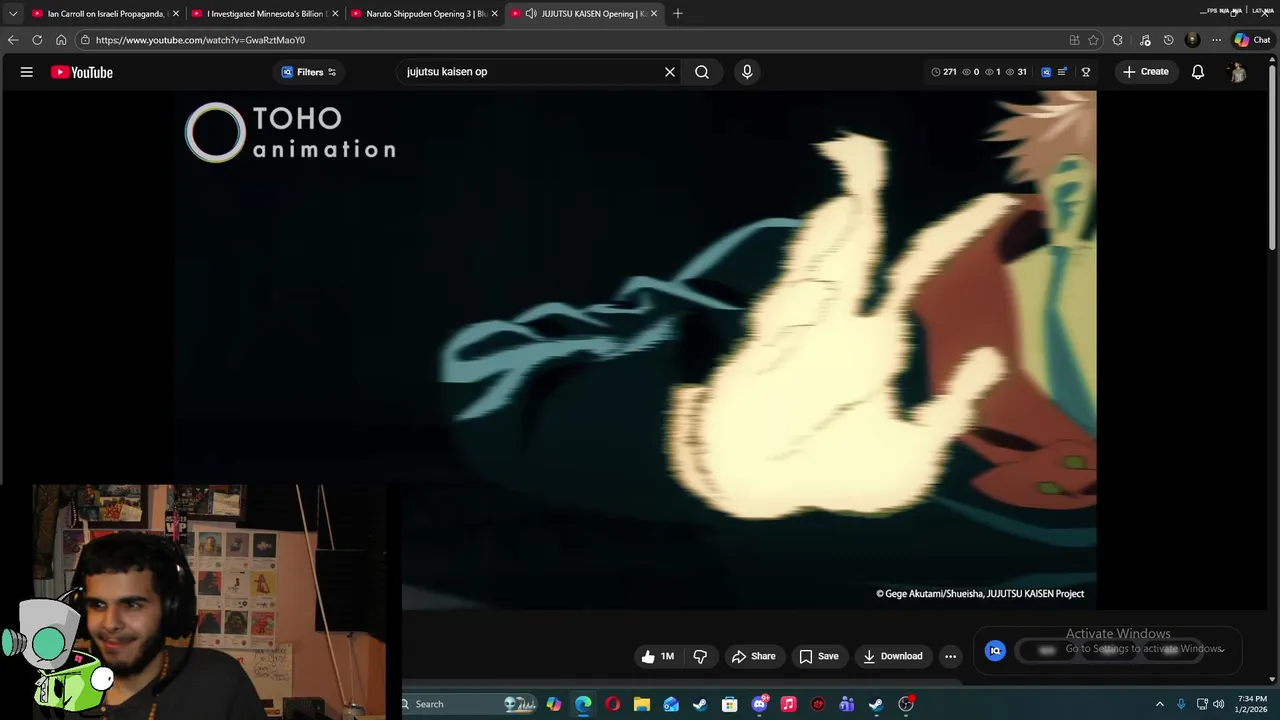Open a new browser tab
Viewport: 1280px width, 720px height.
pos(678,13)
